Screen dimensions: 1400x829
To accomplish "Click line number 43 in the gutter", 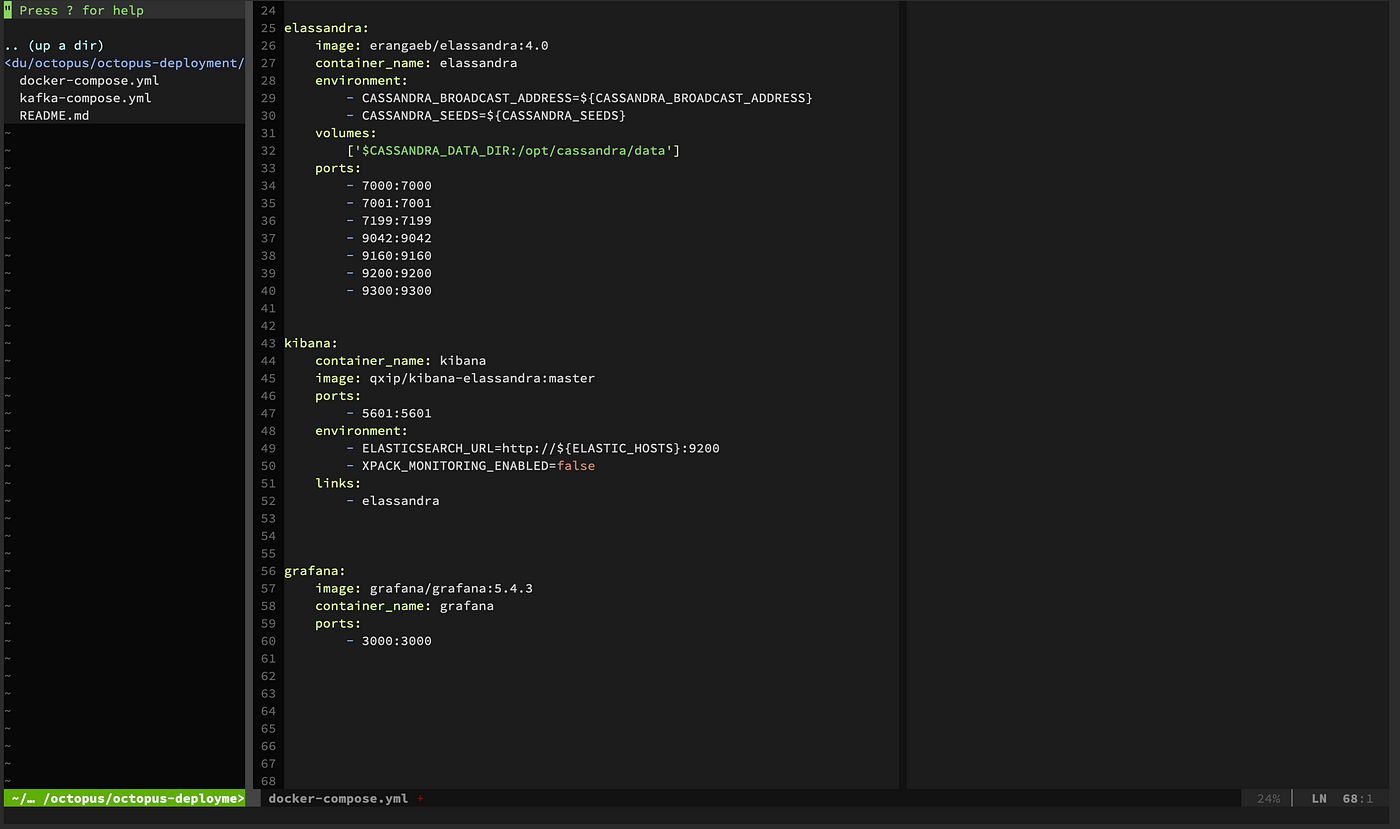I will 268,343.
